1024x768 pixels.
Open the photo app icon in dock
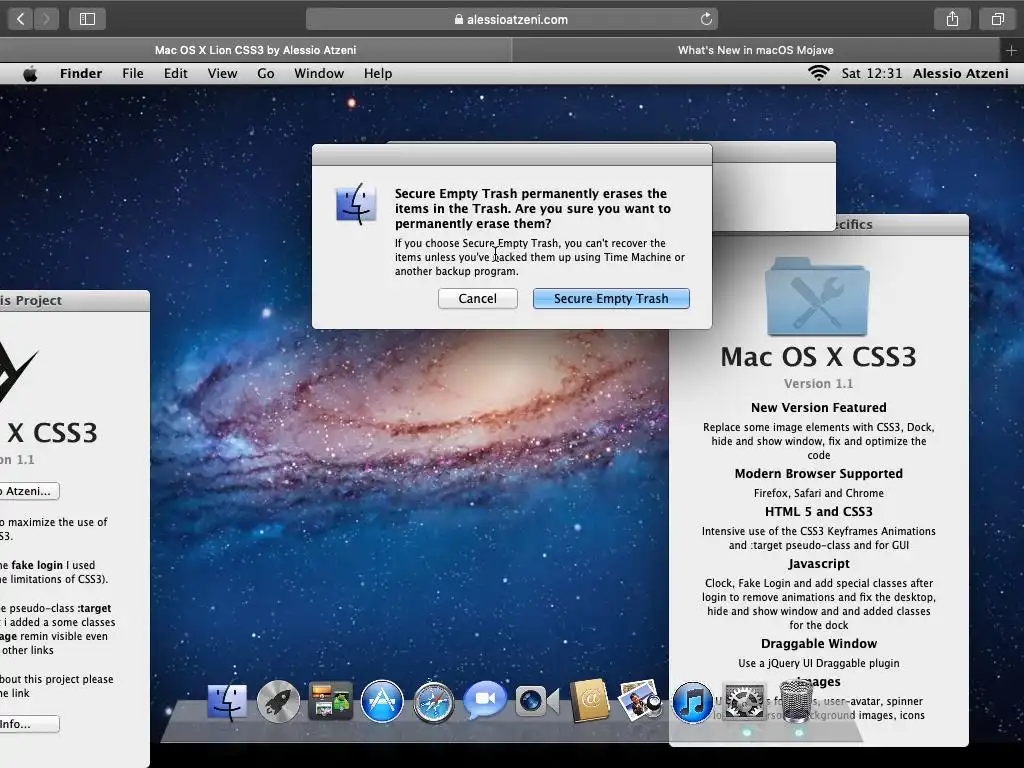tap(640, 701)
